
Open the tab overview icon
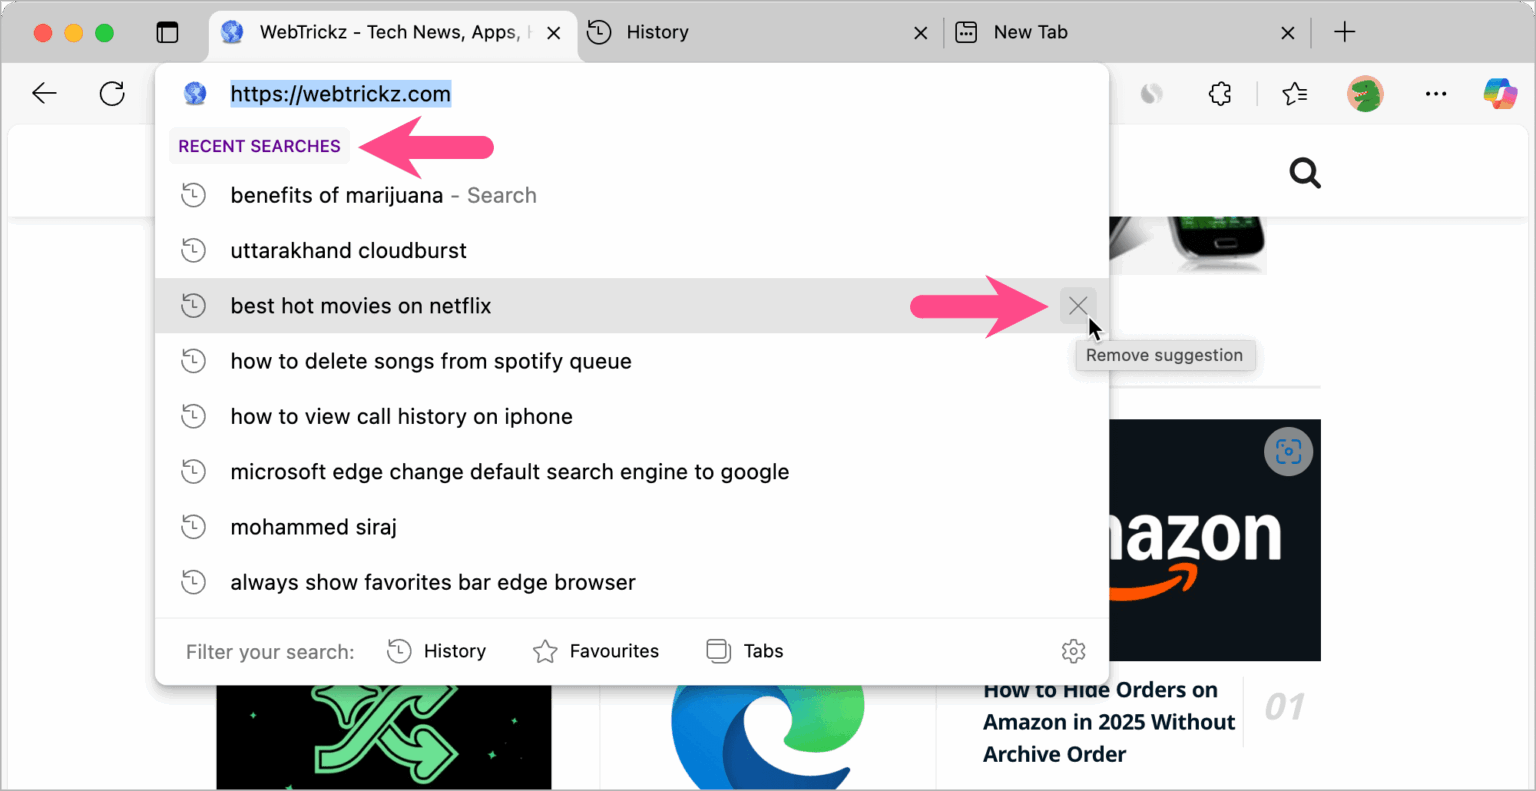coord(168,32)
